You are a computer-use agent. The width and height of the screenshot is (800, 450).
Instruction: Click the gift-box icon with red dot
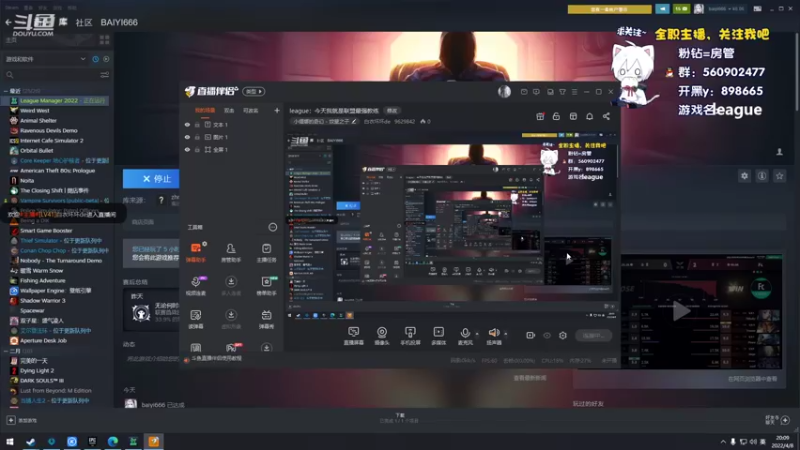coord(540,116)
